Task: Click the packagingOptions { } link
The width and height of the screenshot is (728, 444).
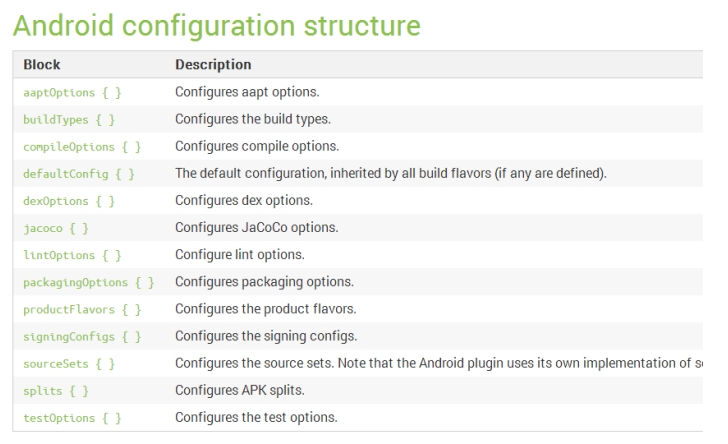Action: pos(87,282)
